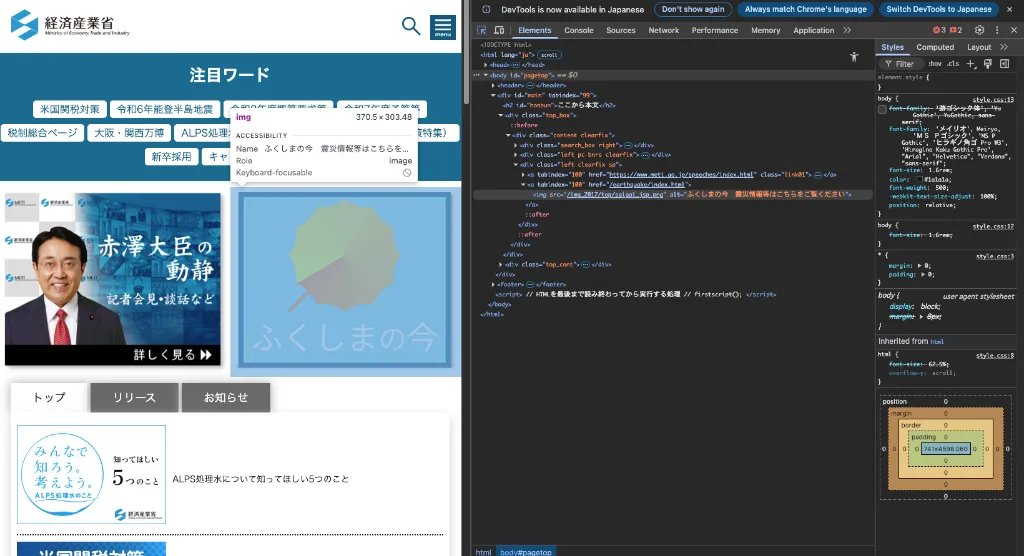Expand the top_cont div node
The width and height of the screenshot is (1024, 556).
coord(501,265)
